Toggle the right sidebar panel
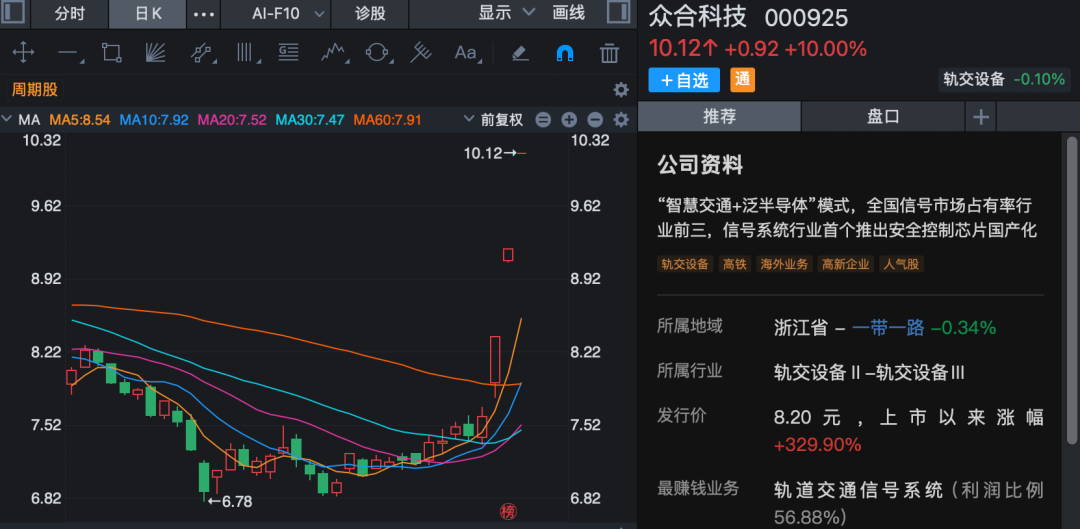1080x529 pixels. click(x=618, y=14)
